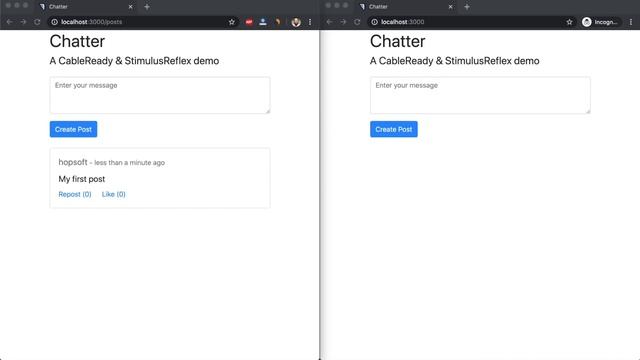This screenshot has height=360, width=640.
Task: Bookmark page with star in right window
Action: click(x=569, y=22)
